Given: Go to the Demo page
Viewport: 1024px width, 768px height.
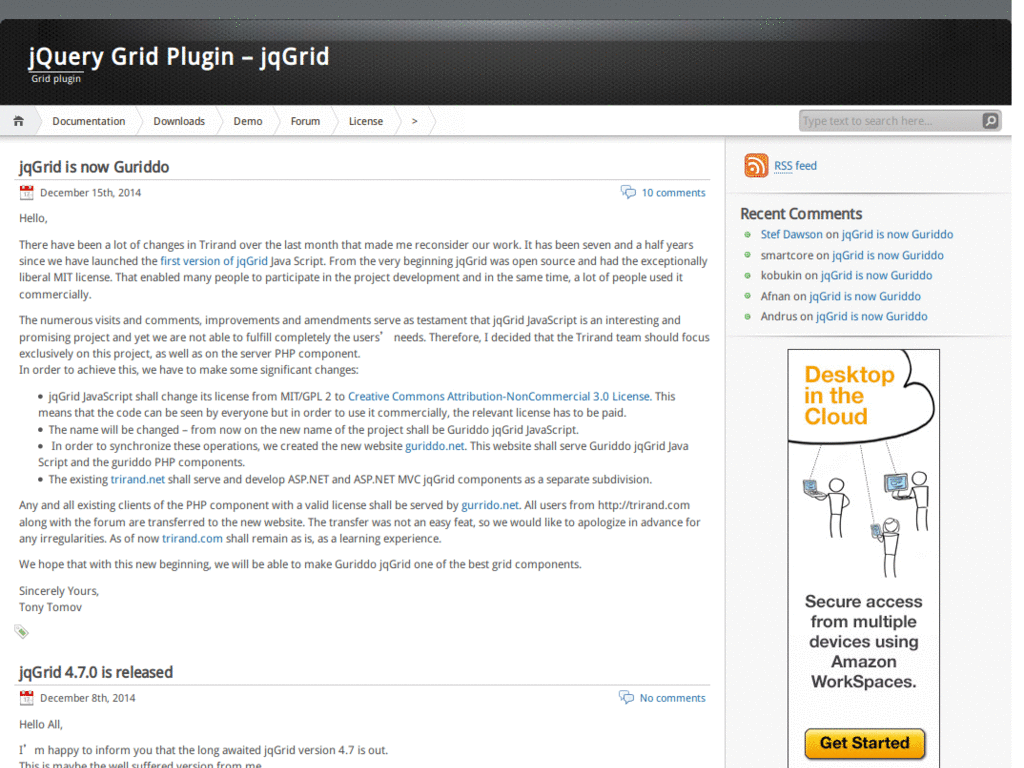Looking at the screenshot, I should [248, 121].
